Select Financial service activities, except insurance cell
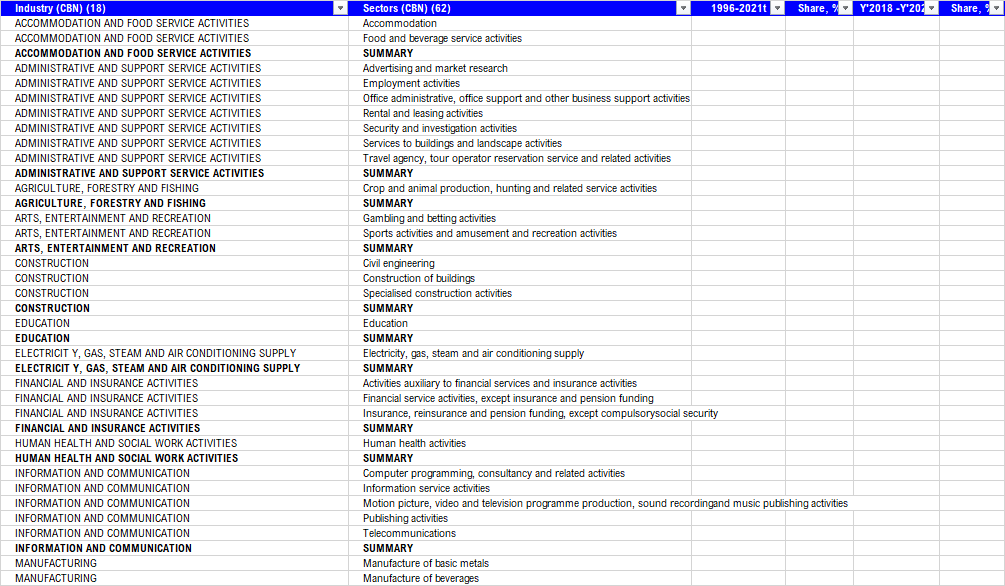Viewport: 1005px width, 586px height. (x=520, y=398)
